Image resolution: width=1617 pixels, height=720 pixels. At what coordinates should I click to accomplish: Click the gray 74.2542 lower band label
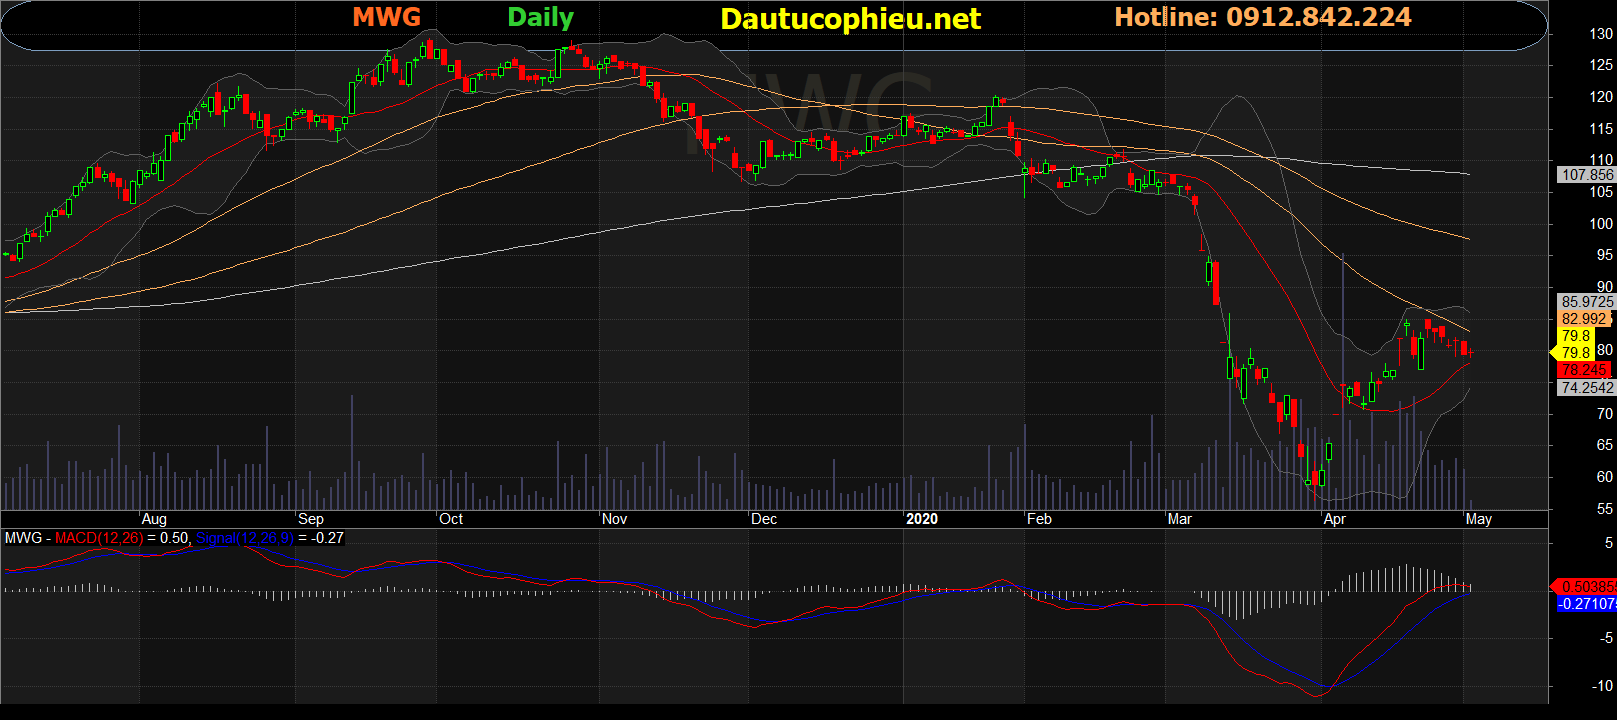(1587, 388)
